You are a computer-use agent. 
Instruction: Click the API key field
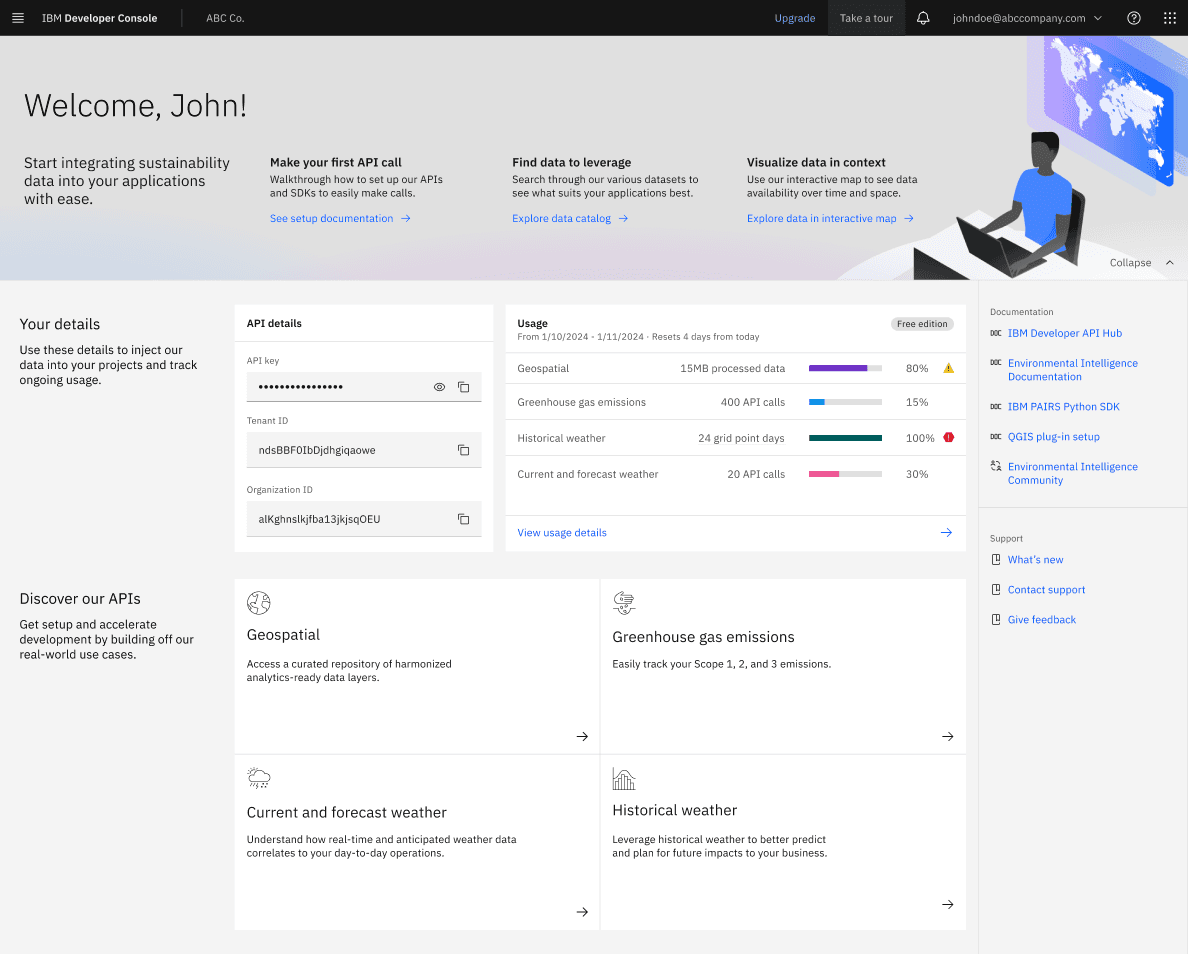point(364,387)
